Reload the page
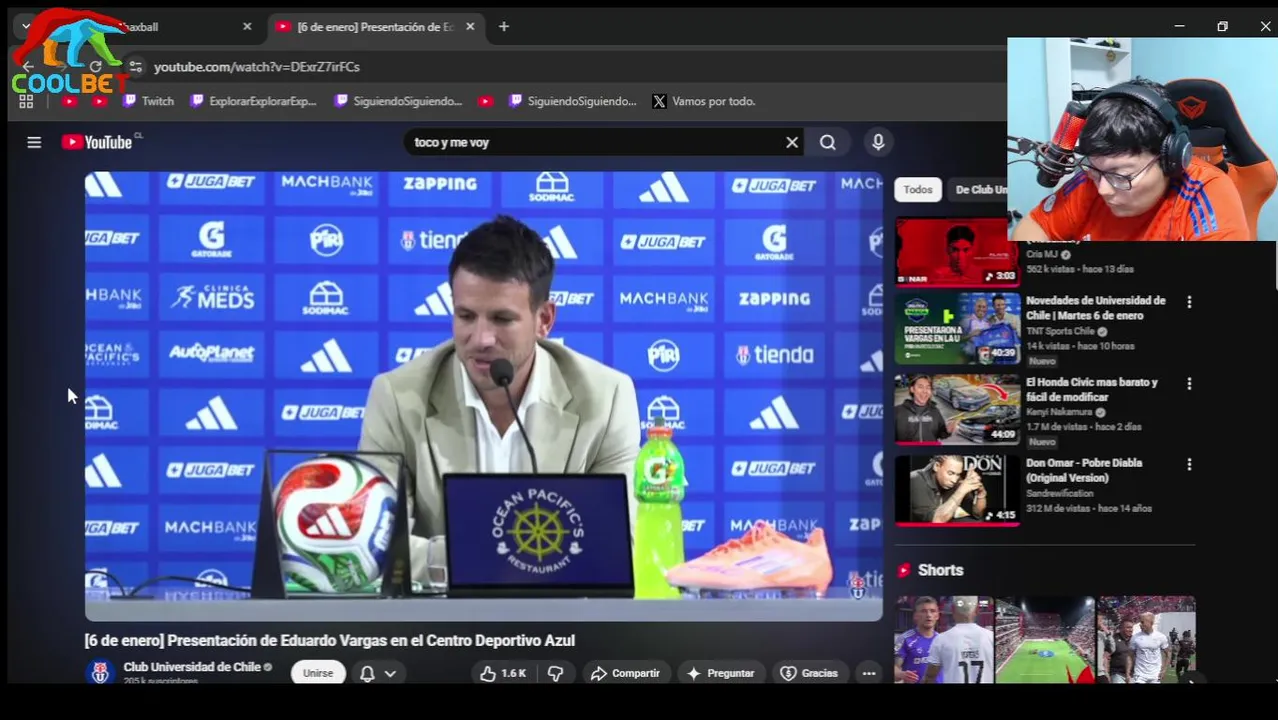1278x720 pixels. point(95,67)
